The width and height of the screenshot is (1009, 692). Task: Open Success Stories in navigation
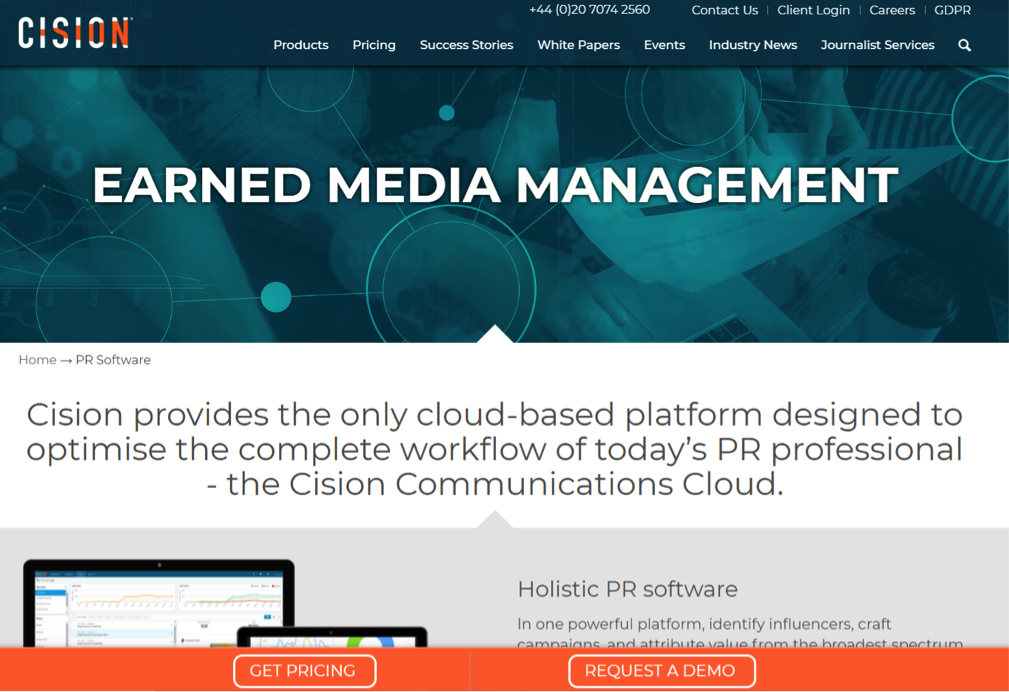[x=466, y=45]
